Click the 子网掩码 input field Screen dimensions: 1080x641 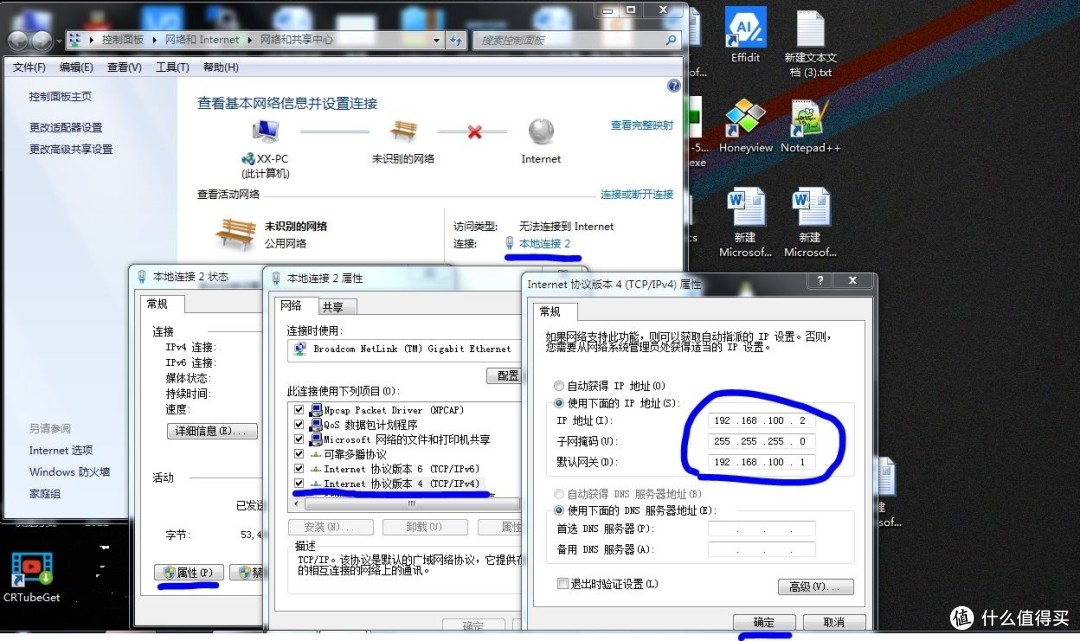[761, 441]
